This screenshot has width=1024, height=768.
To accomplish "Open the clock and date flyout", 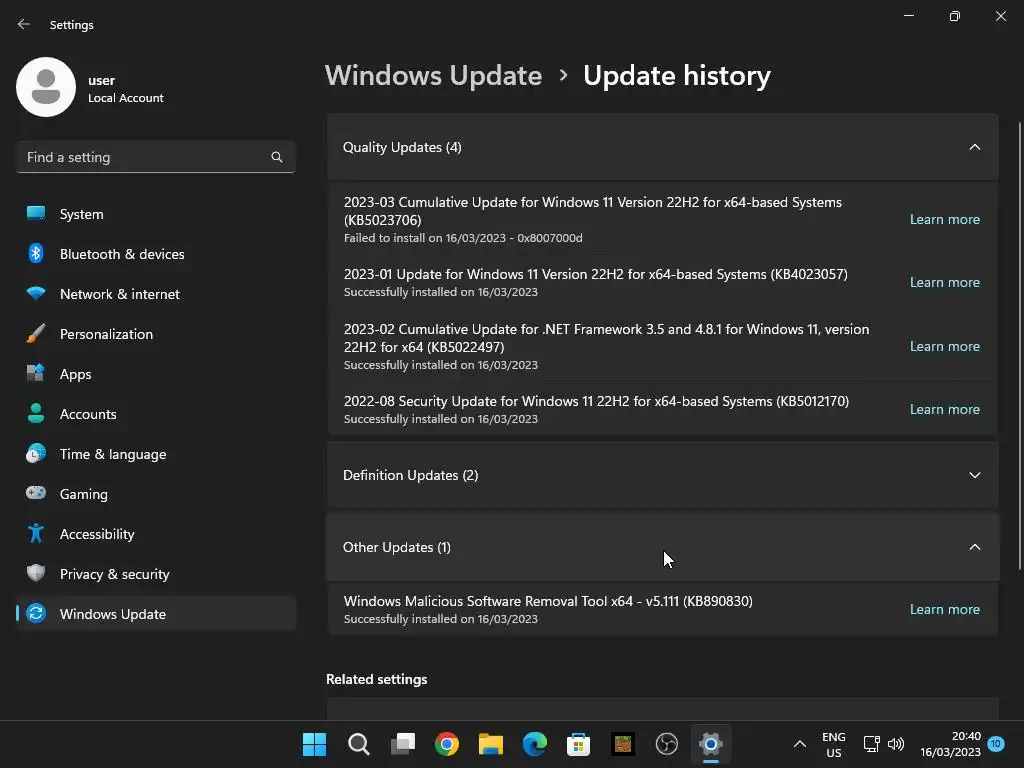I will tap(950, 744).
